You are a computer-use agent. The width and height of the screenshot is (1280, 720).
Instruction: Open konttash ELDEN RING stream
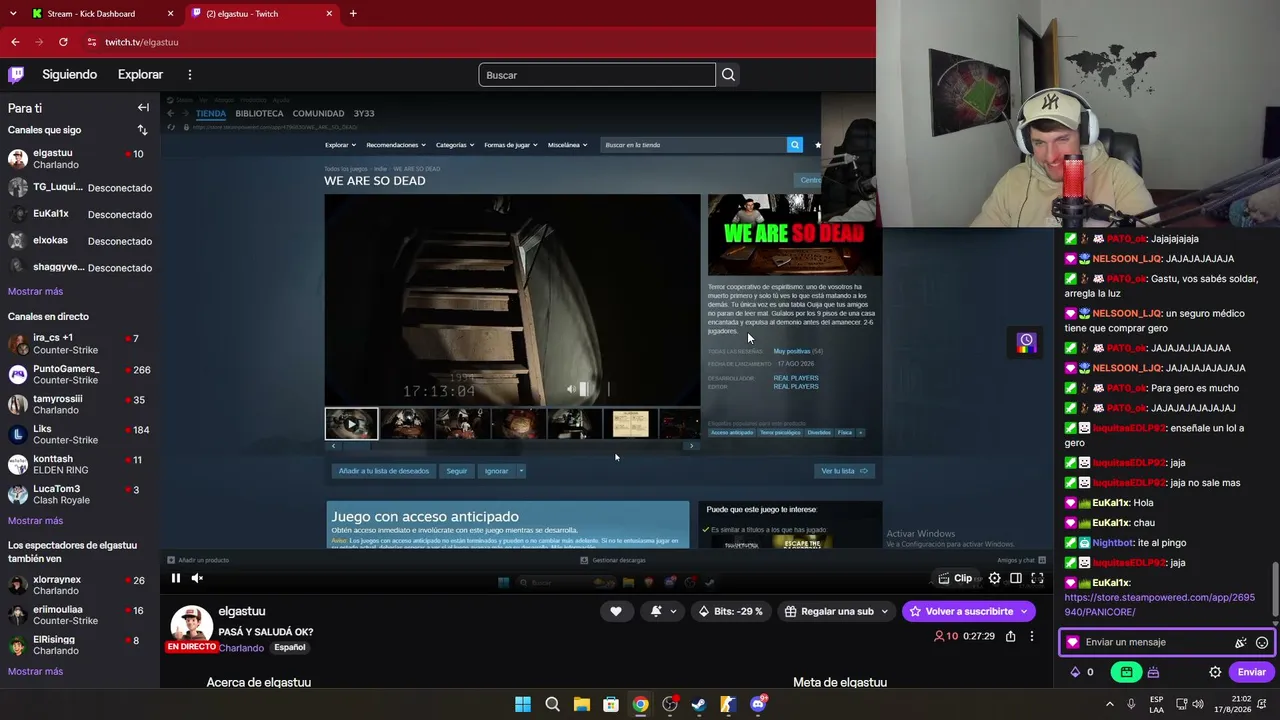click(80, 464)
